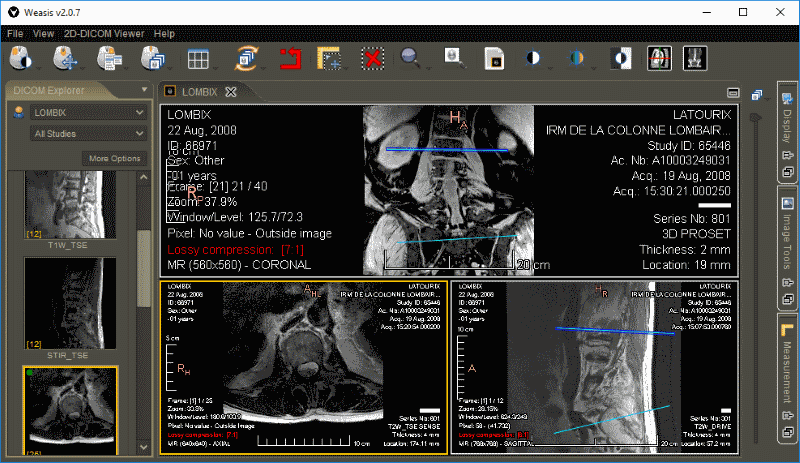Viewport: 800px width, 463px height.
Task: Click the orange-blue LUT color icon
Action: coord(577,58)
